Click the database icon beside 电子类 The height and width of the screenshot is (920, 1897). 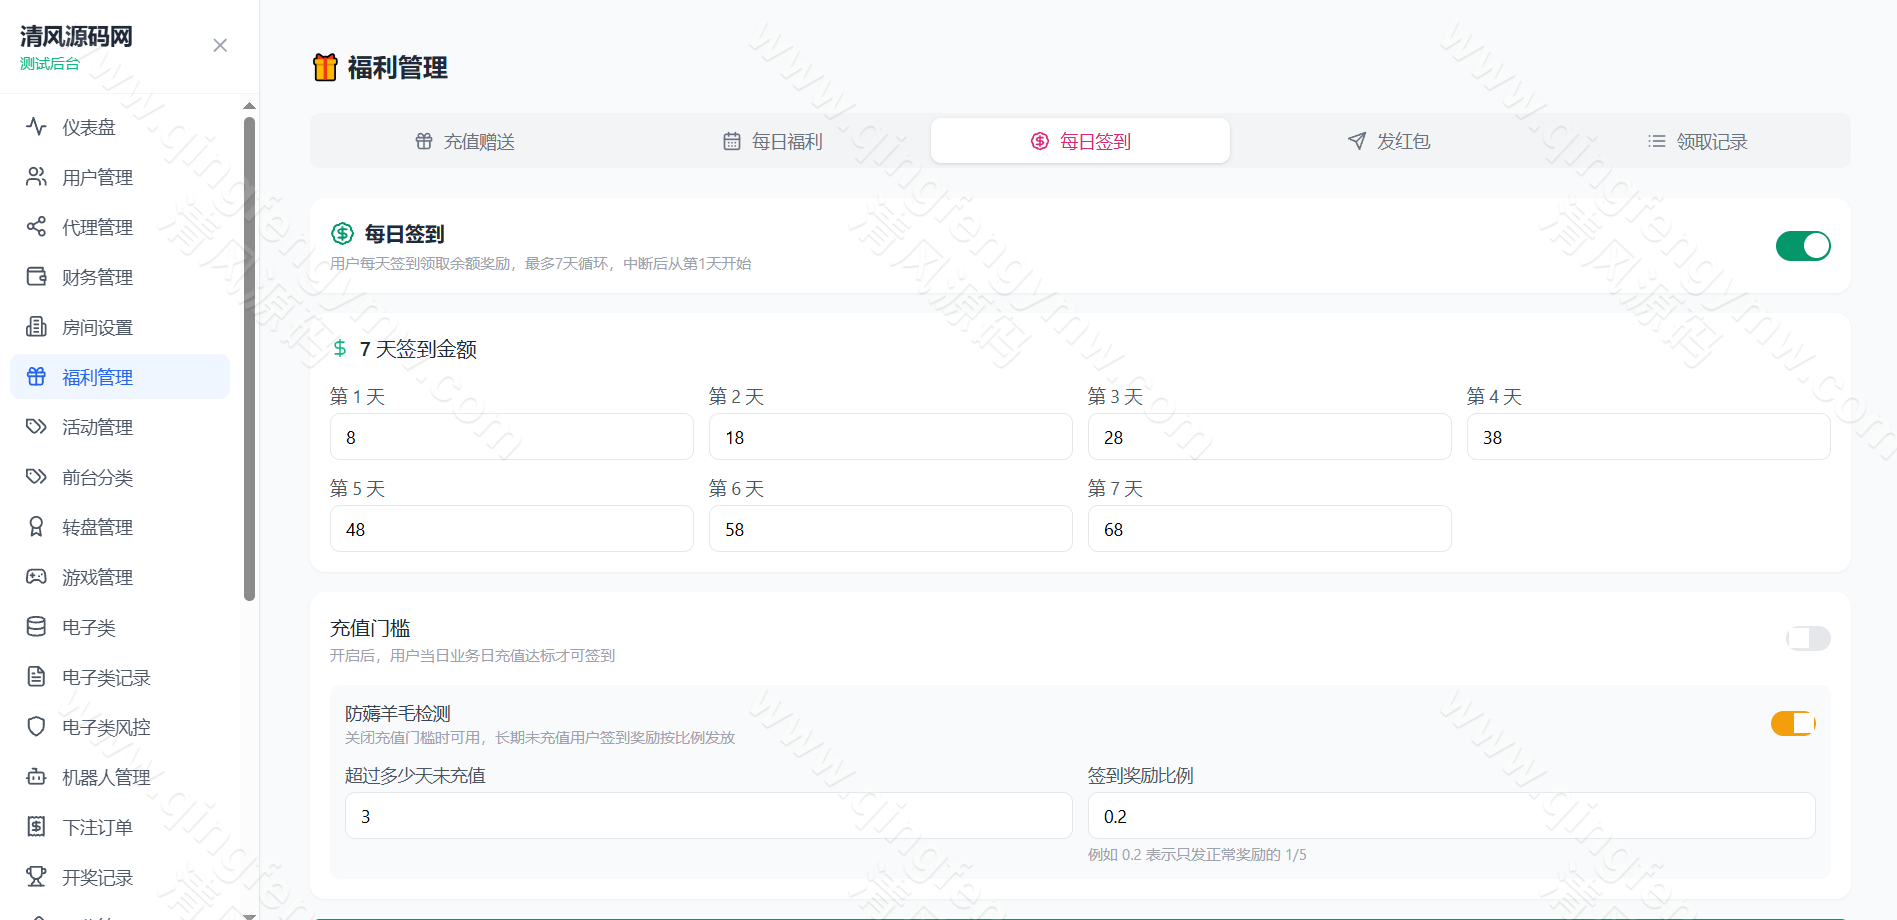[x=36, y=627]
